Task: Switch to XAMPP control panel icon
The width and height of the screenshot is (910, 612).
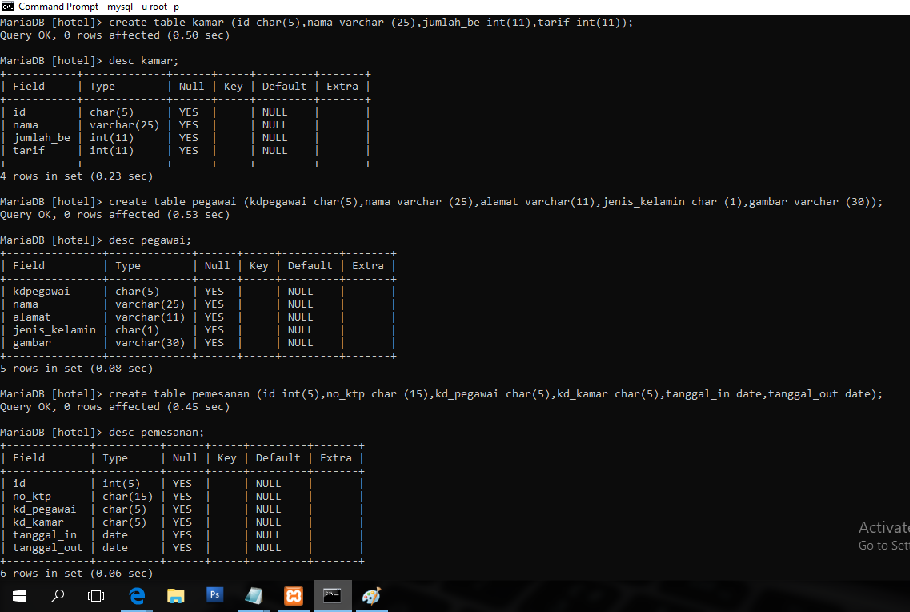Action: click(293, 596)
